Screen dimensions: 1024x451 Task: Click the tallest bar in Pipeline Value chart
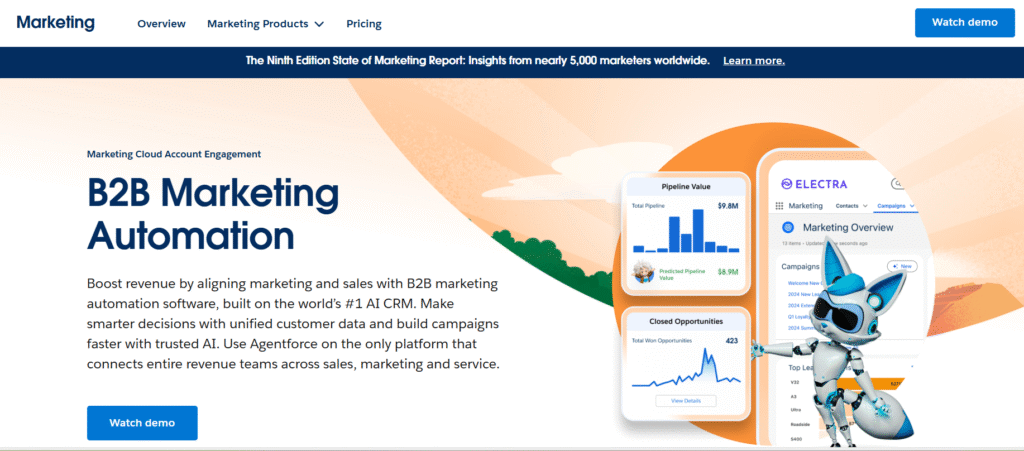697,231
